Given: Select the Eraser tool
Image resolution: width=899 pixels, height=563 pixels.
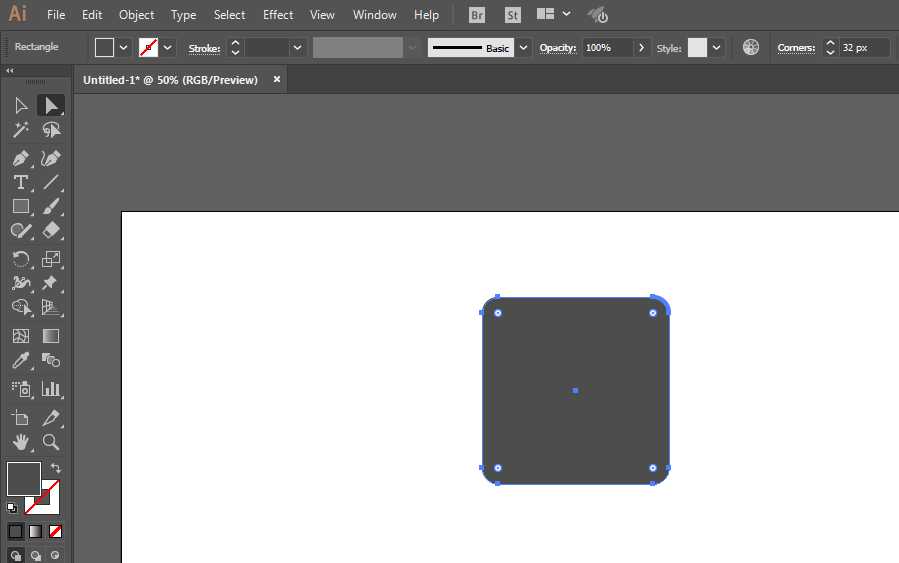Looking at the screenshot, I should click(51, 231).
